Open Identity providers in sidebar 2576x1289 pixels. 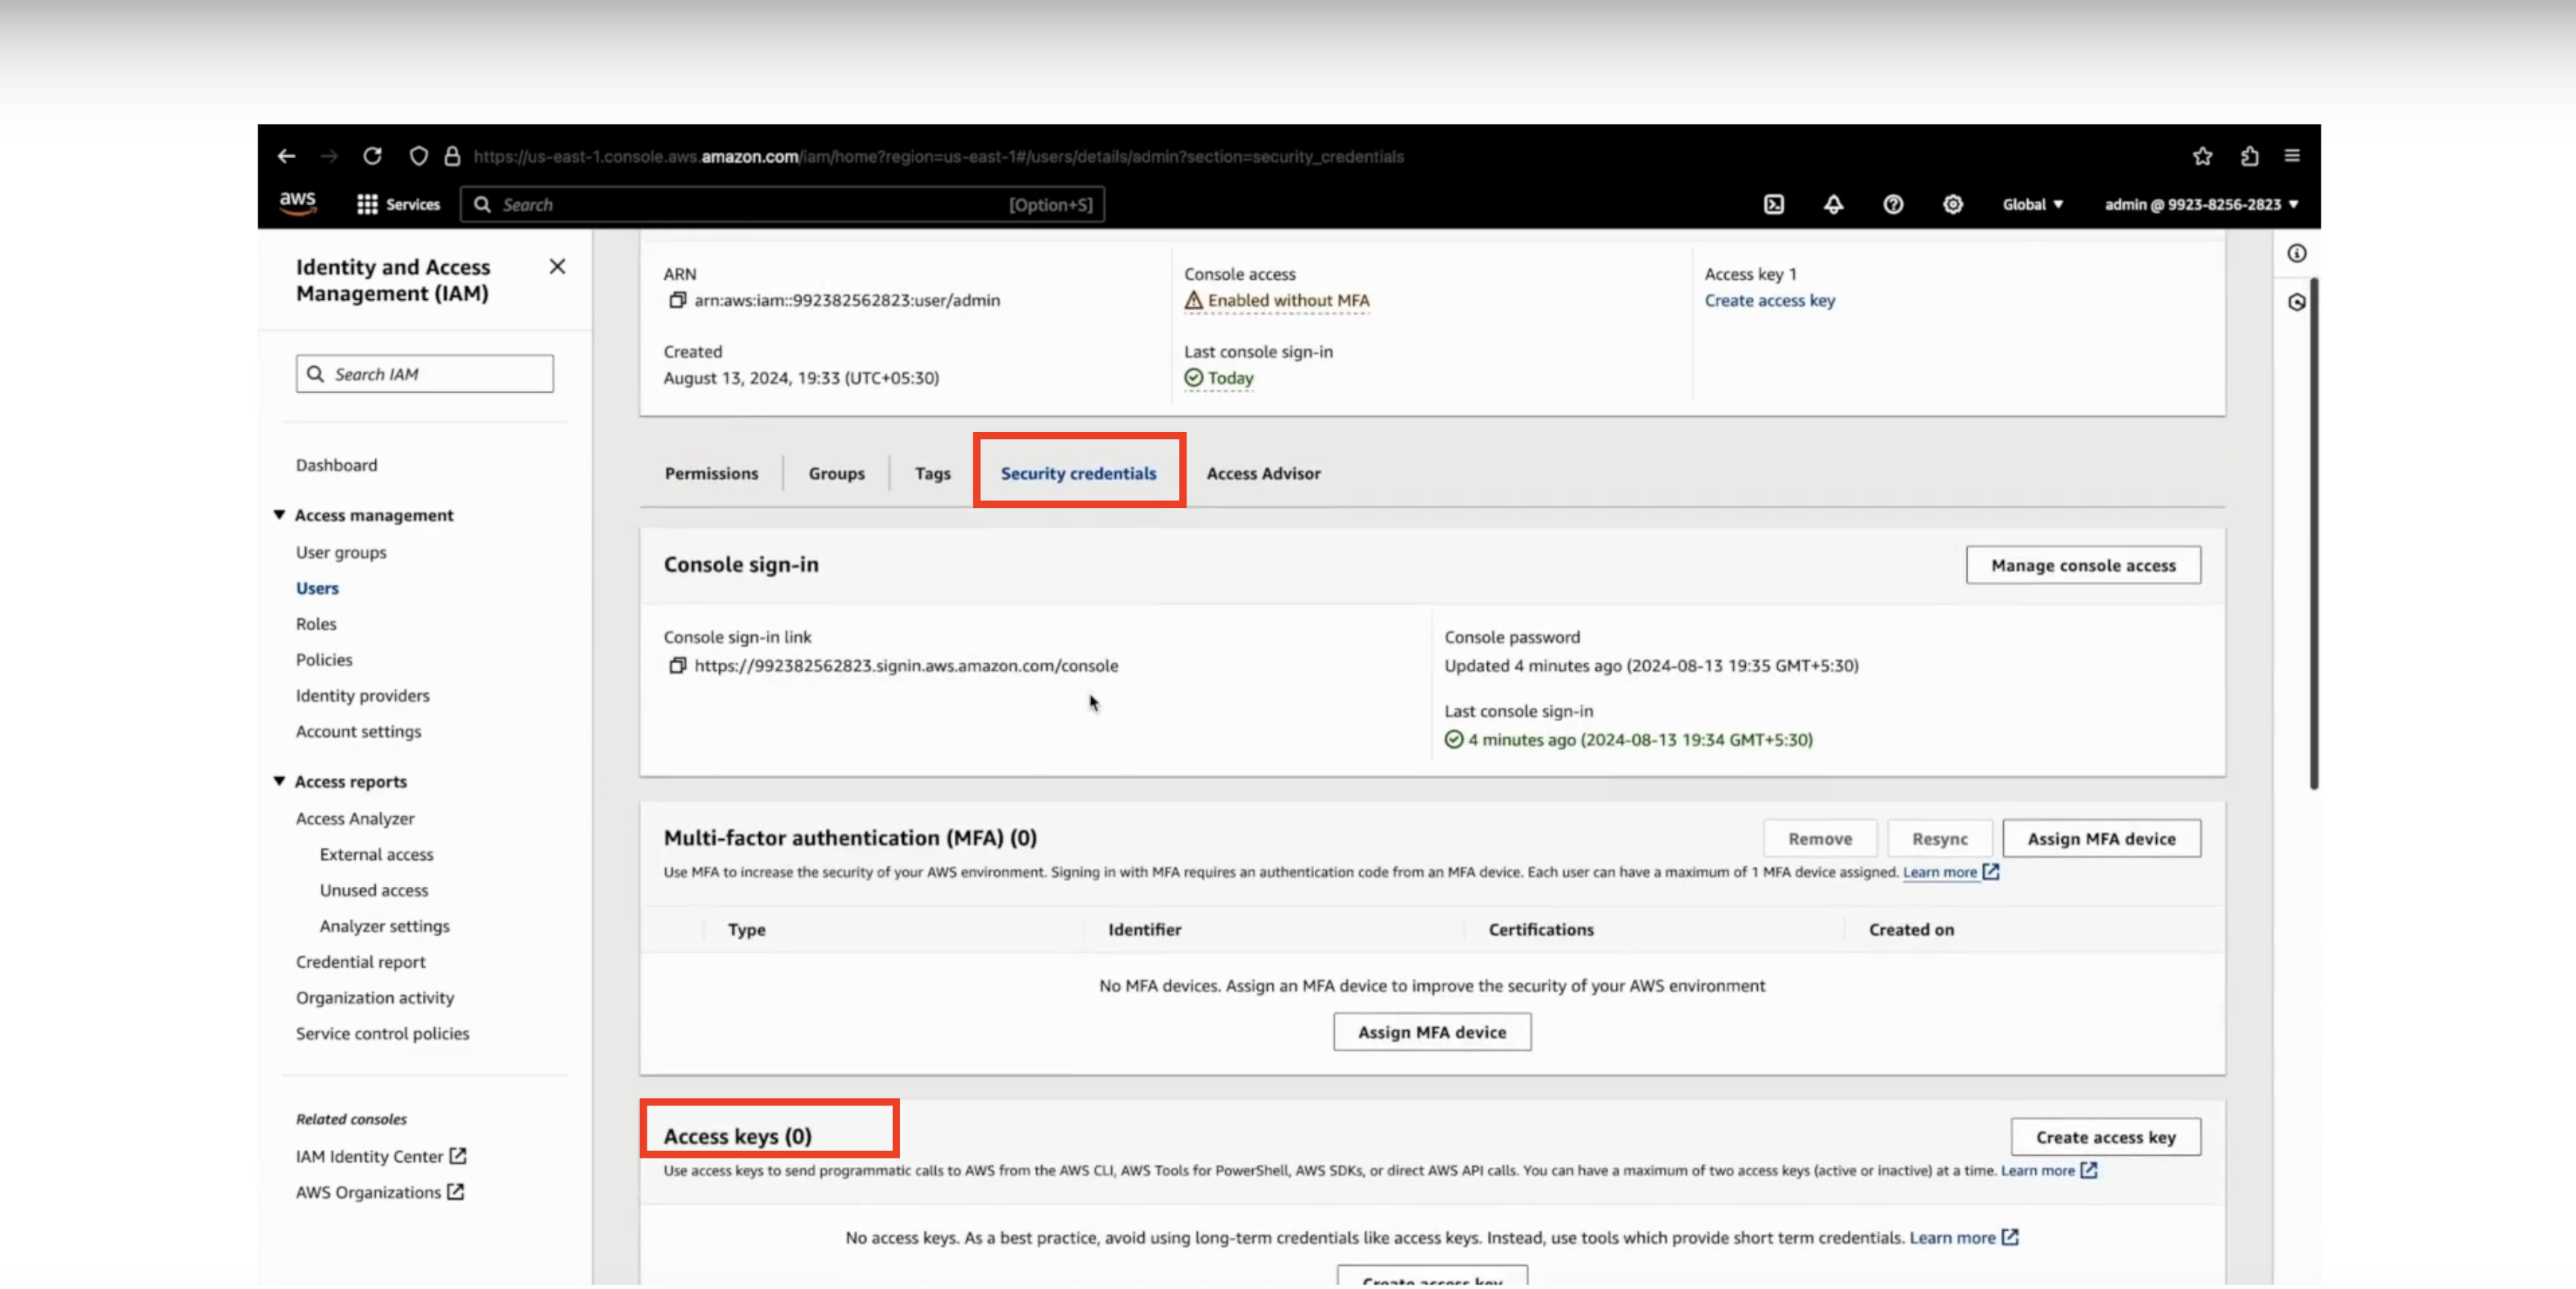click(x=362, y=696)
